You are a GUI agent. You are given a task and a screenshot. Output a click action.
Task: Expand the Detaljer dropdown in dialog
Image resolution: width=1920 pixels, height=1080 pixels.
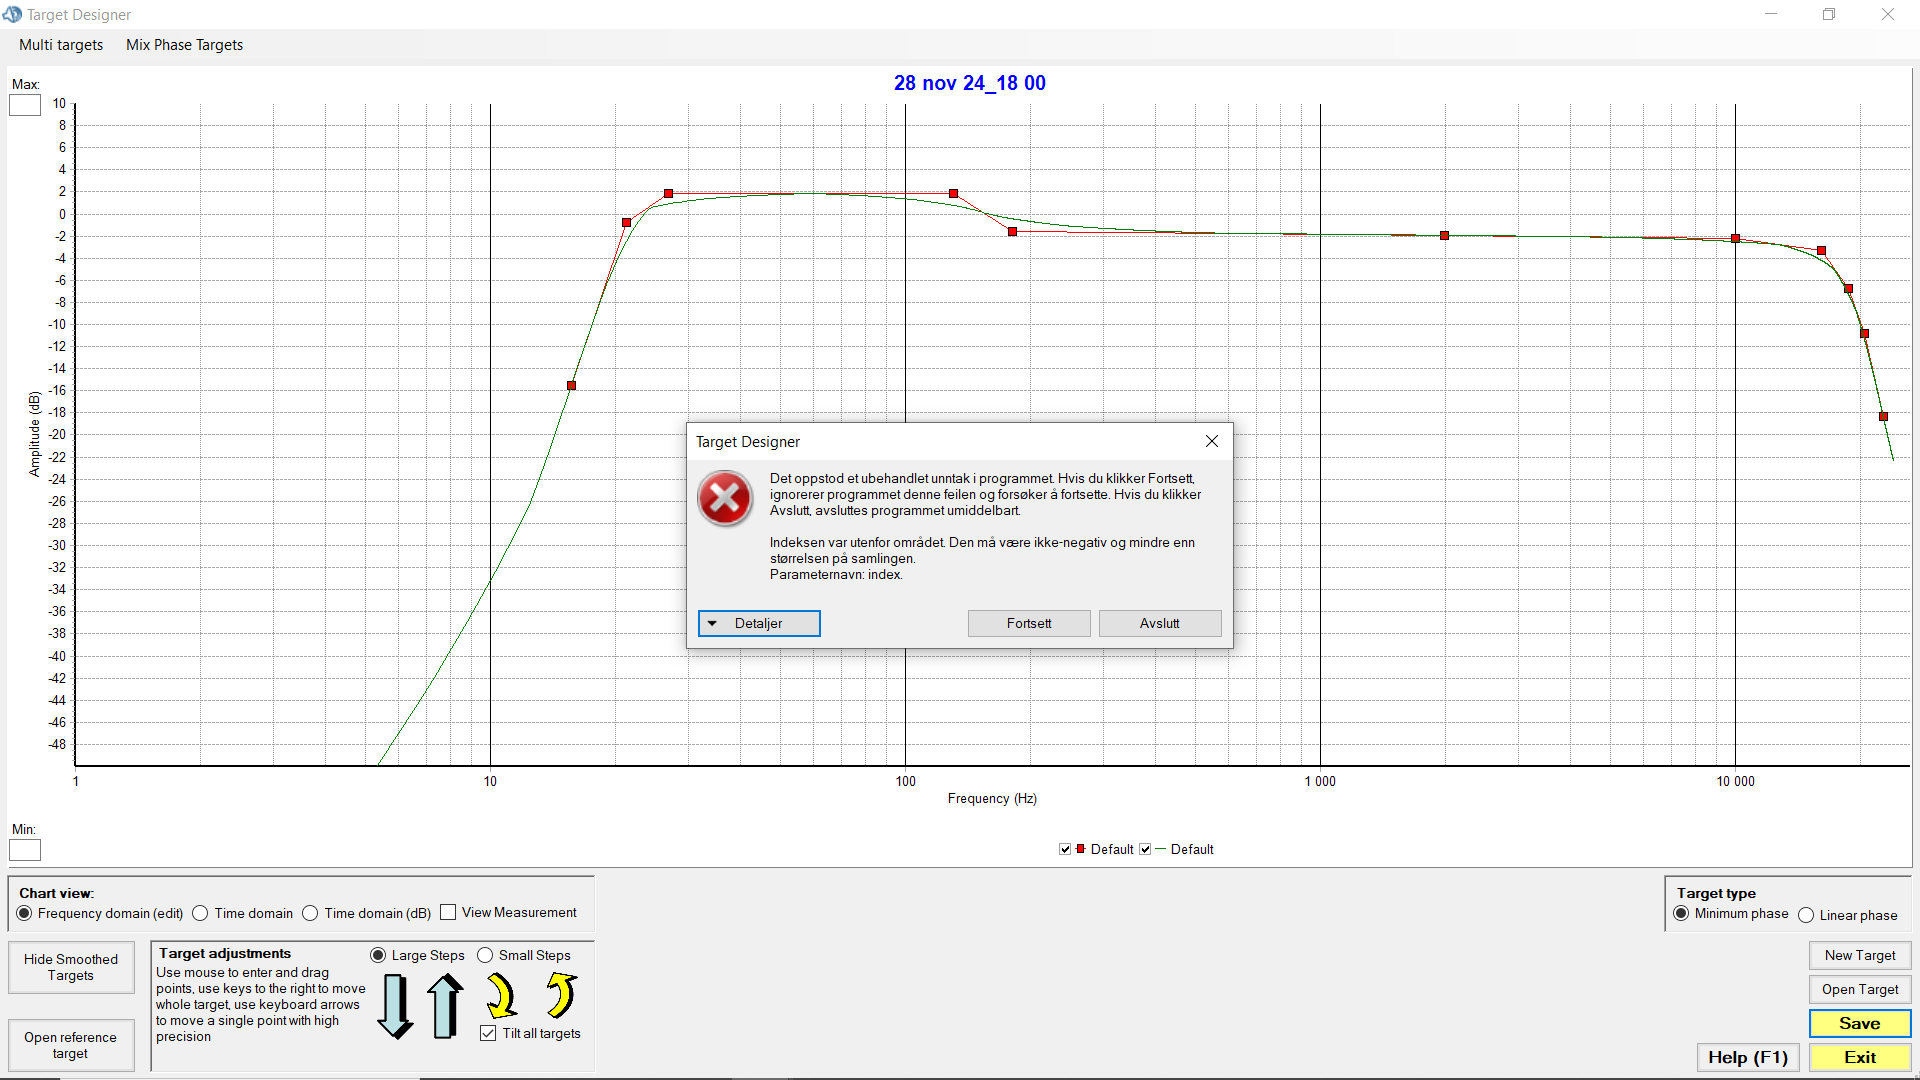pyautogui.click(x=758, y=623)
